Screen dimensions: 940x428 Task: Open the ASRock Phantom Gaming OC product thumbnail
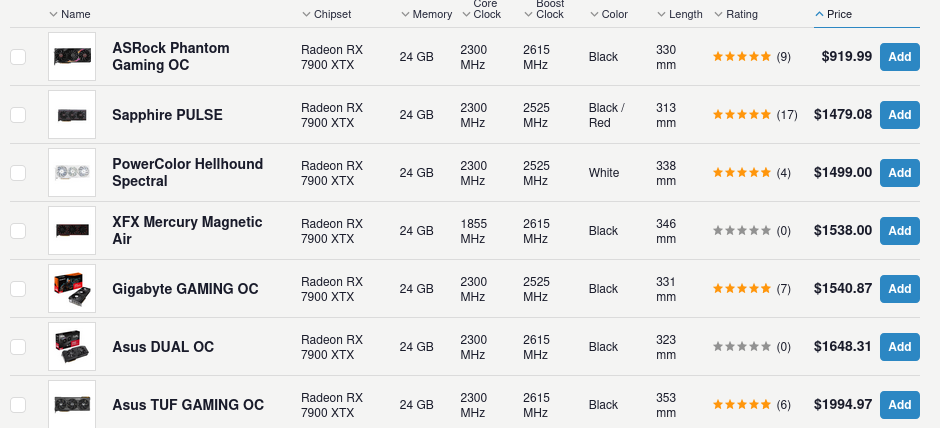(x=72, y=56)
